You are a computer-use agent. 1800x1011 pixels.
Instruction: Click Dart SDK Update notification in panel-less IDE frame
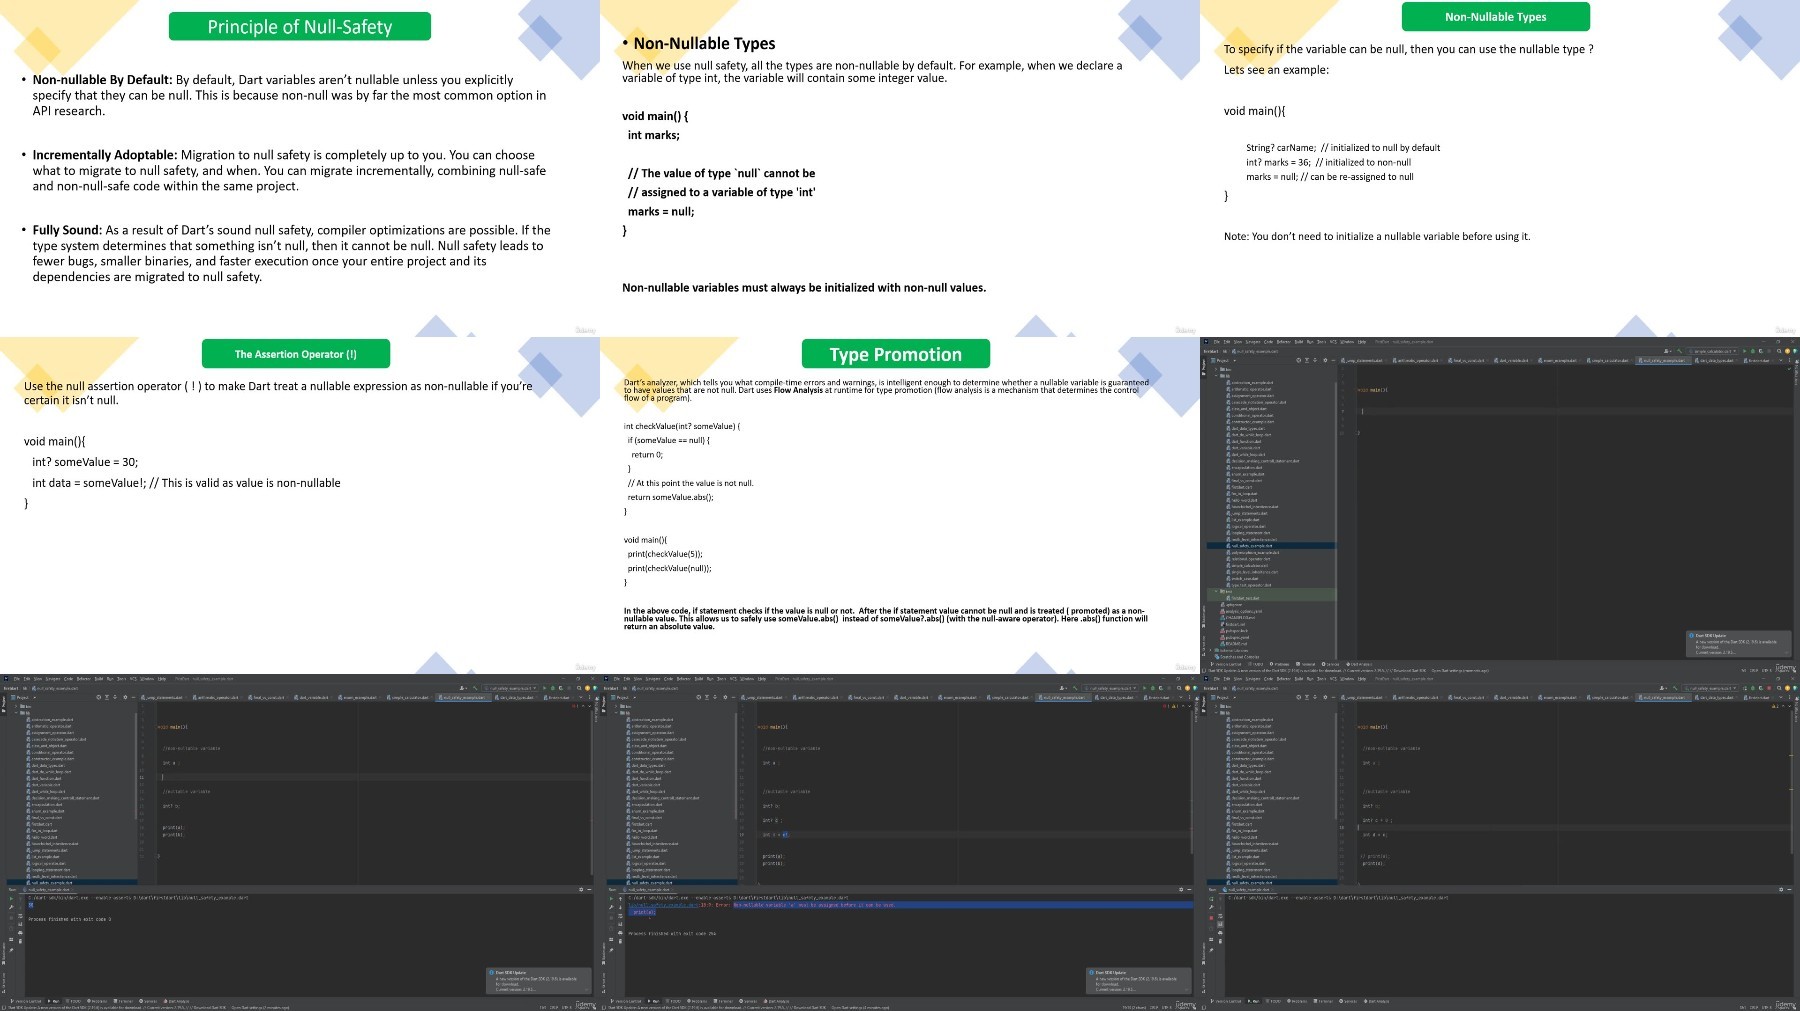[x=1739, y=643]
